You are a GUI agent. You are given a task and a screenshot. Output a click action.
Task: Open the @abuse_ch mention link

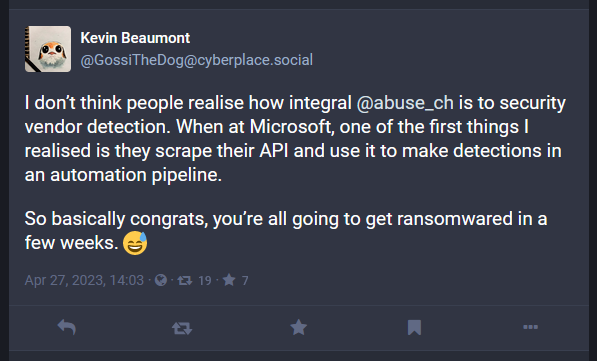pyautogui.click(x=405, y=103)
